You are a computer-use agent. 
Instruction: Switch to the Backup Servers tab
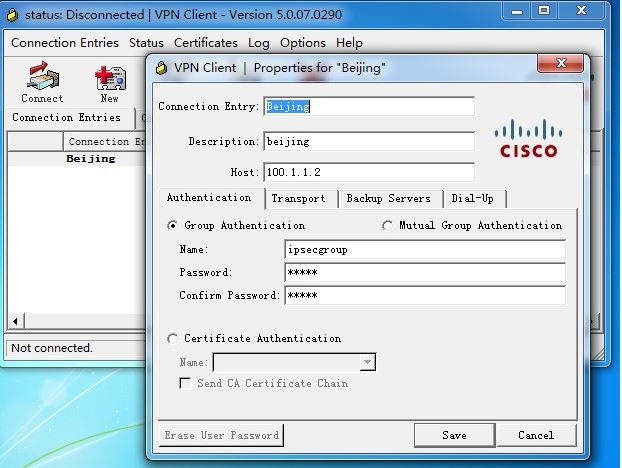(x=389, y=199)
